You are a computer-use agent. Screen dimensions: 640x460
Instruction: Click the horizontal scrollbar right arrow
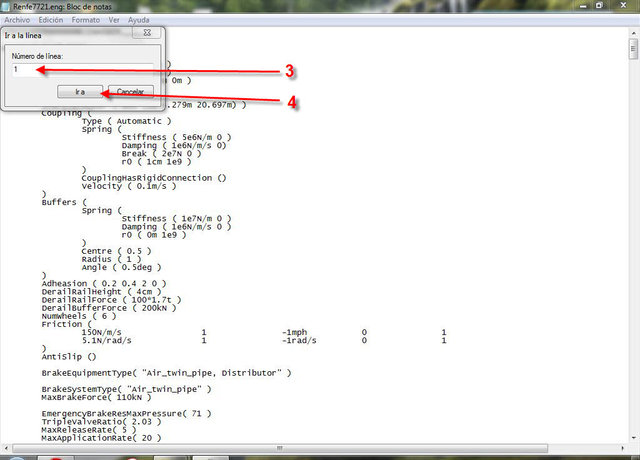click(x=621, y=446)
